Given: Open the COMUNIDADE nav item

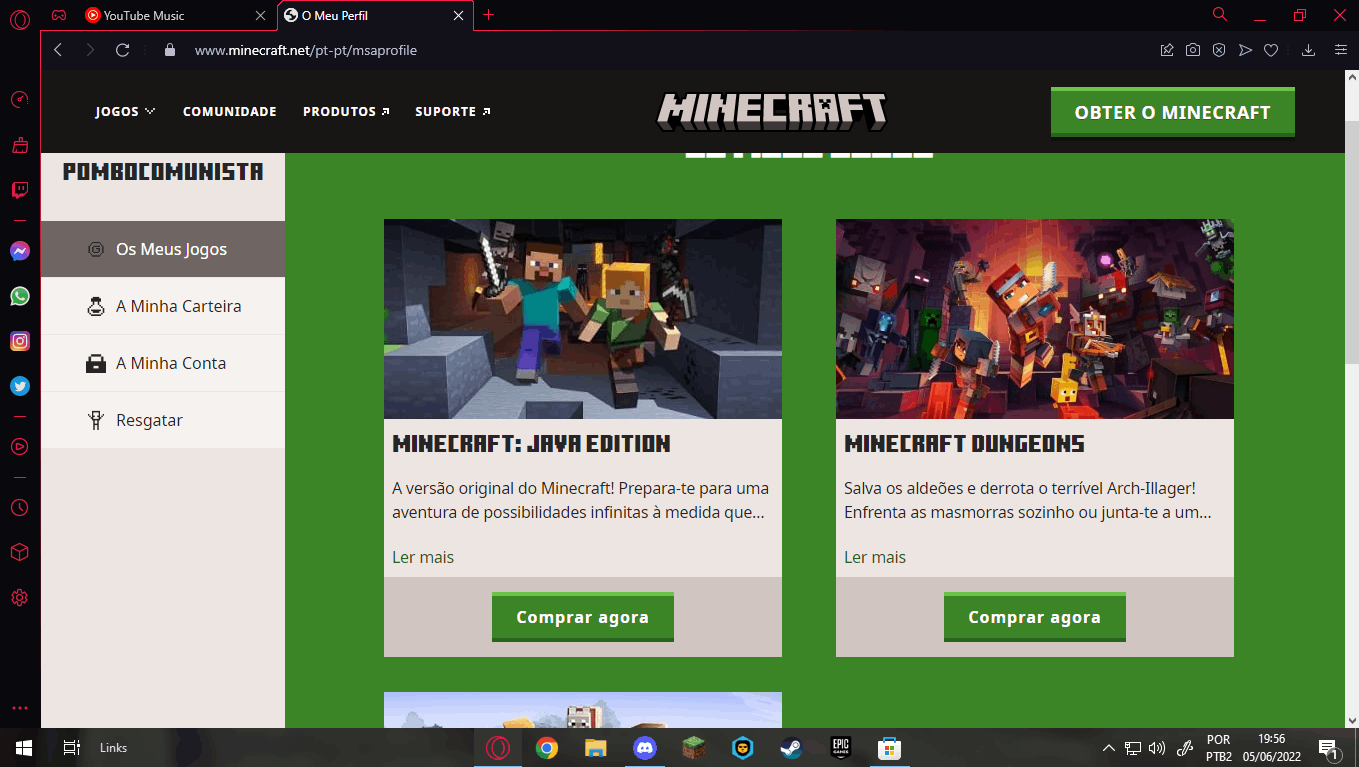Looking at the screenshot, I should click(229, 111).
